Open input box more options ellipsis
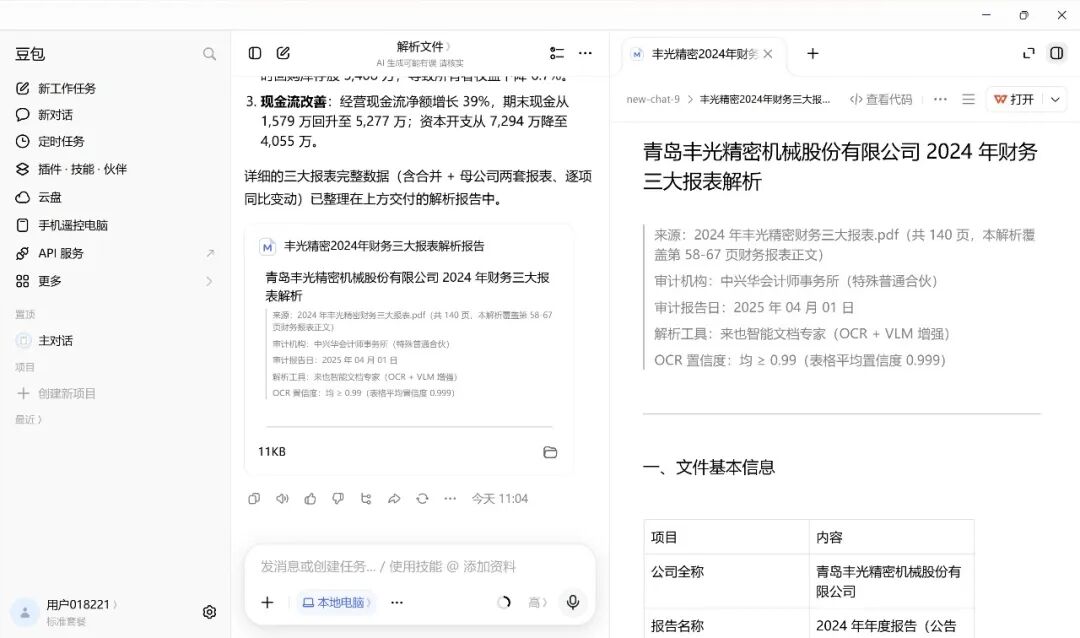The height and width of the screenshot is (638, 1080). click(397, 602)
